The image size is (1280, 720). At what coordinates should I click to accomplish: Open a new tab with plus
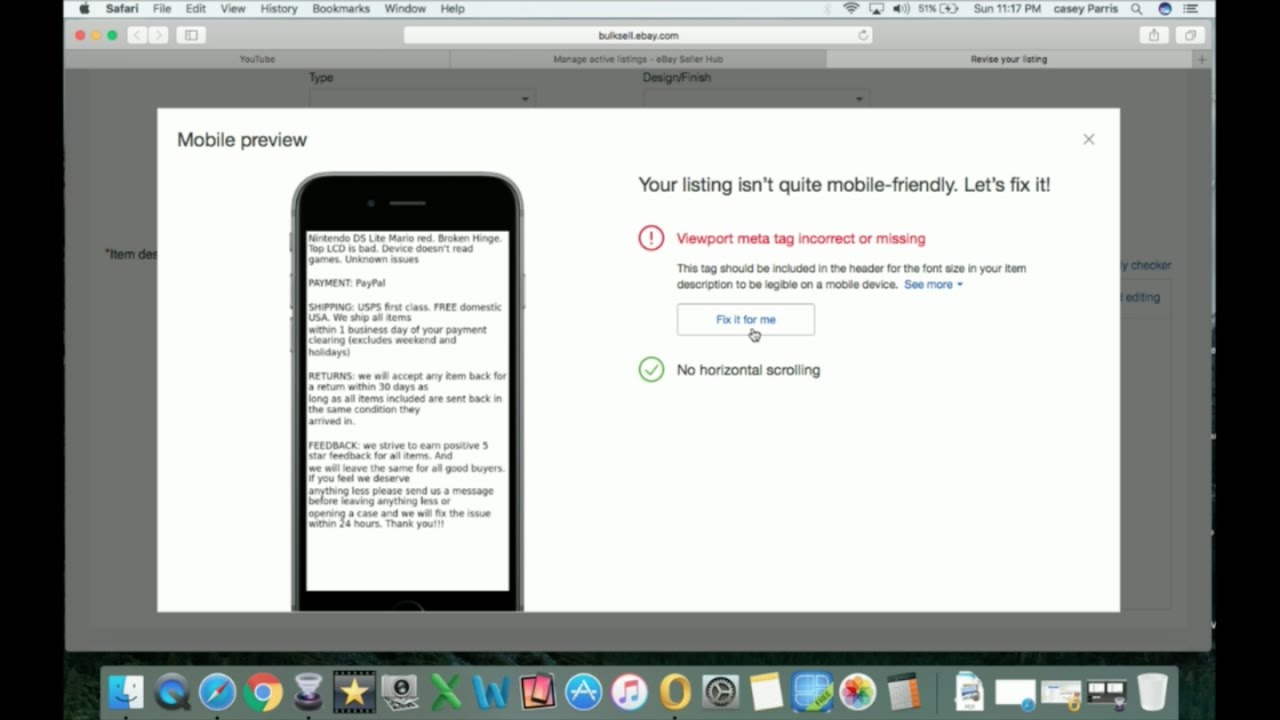(1203, 59)
